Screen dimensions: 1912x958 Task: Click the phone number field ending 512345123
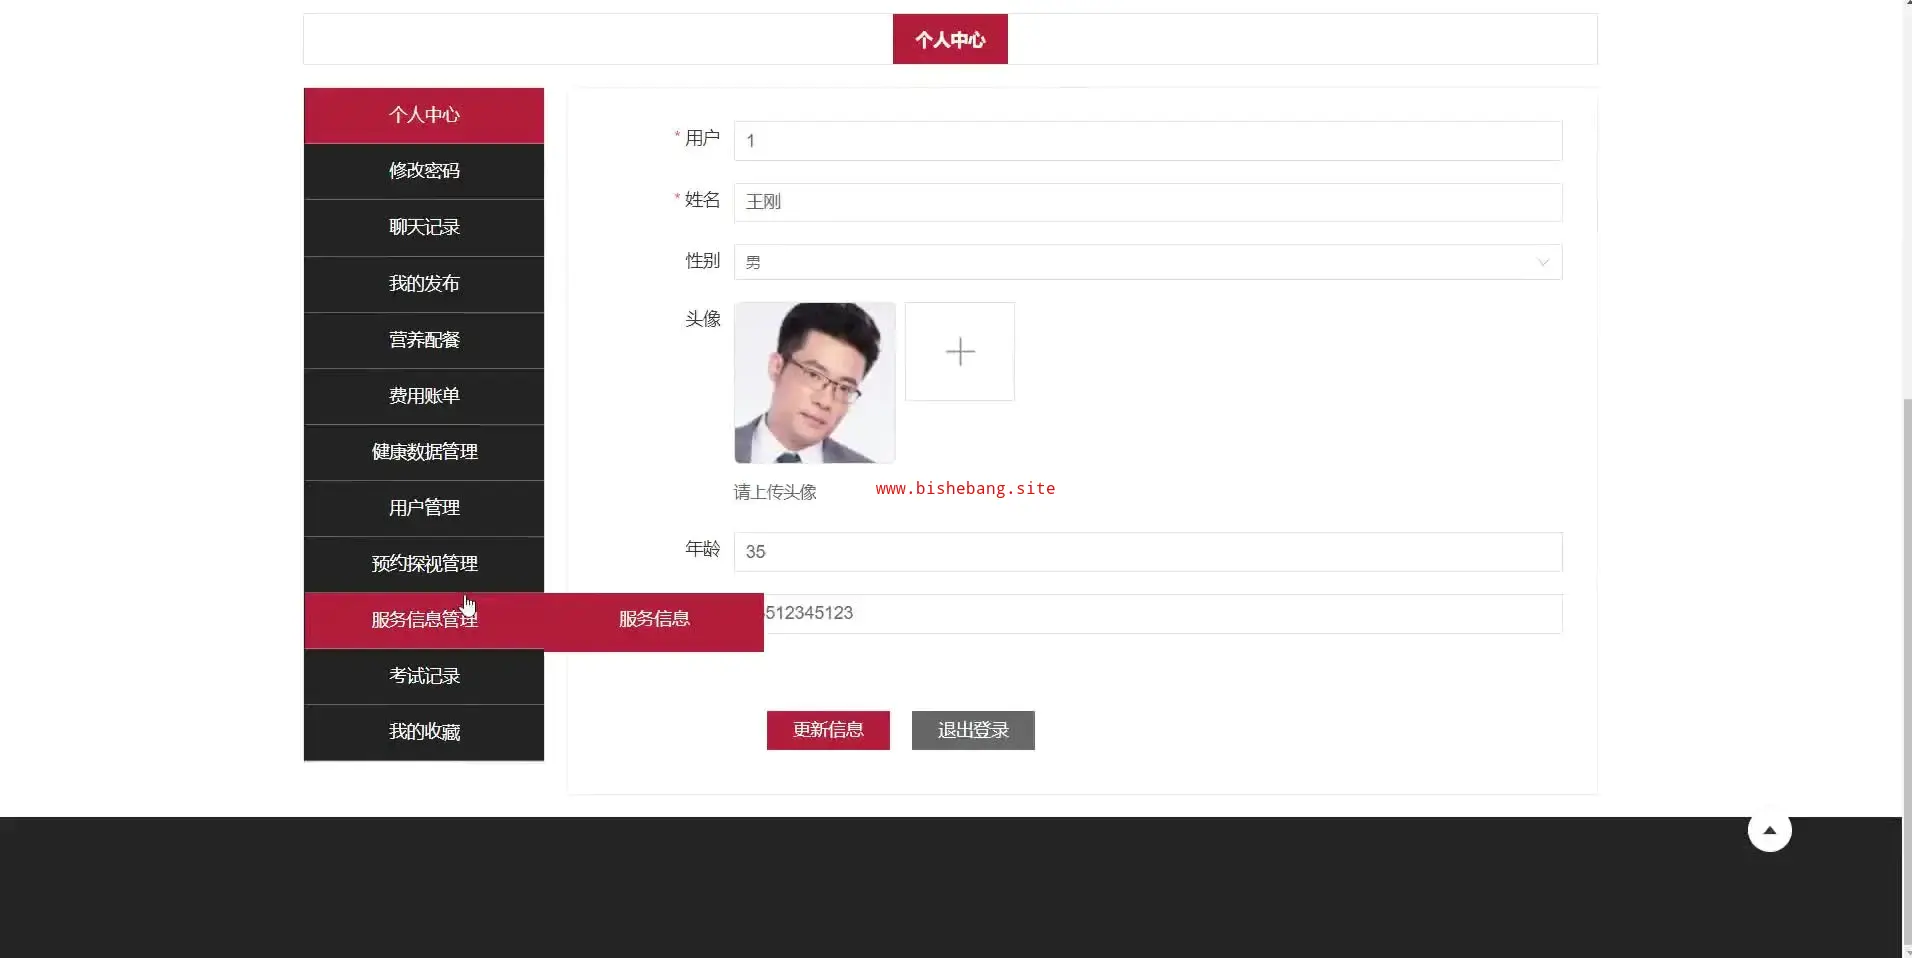(x=1163, y=614)
